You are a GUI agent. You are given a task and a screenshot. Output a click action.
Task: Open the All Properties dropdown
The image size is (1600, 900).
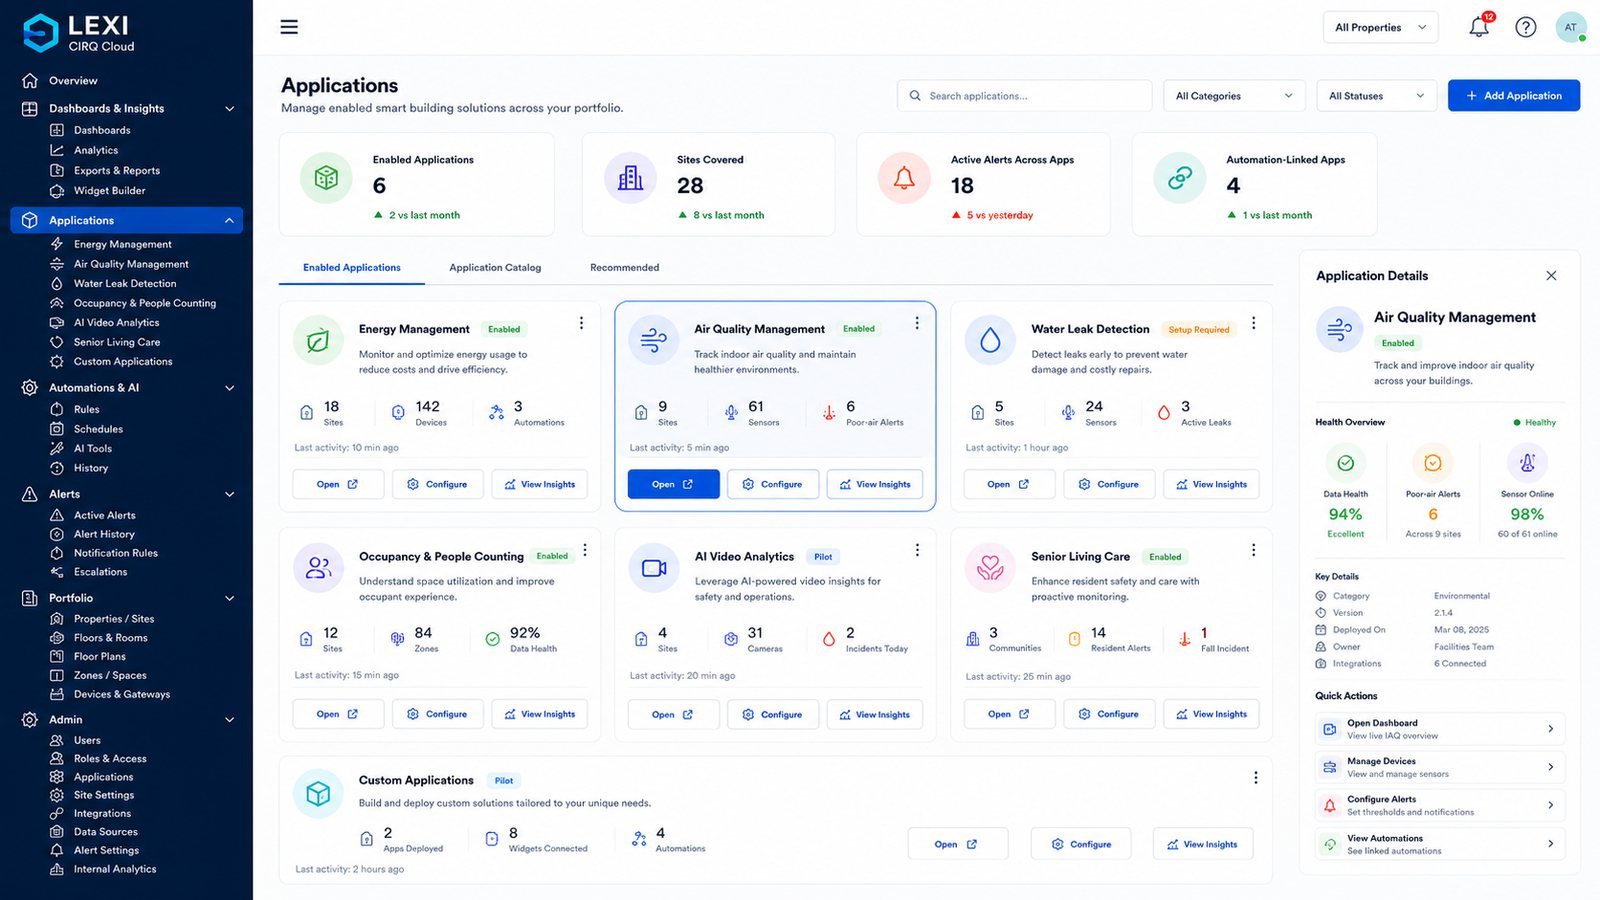[x=1380, y=27]
